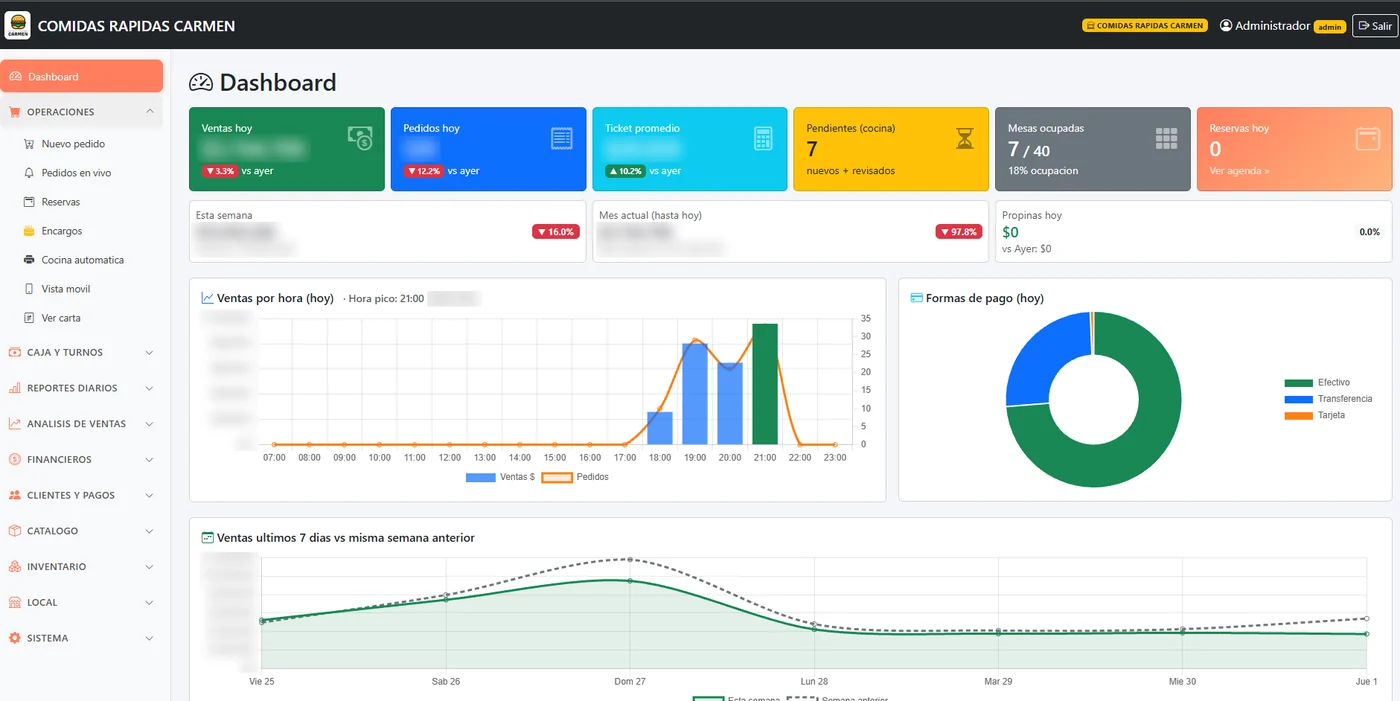Click the Administrador username in header
Viewport: 1400px width, 701px height.
coord(1272,26)
